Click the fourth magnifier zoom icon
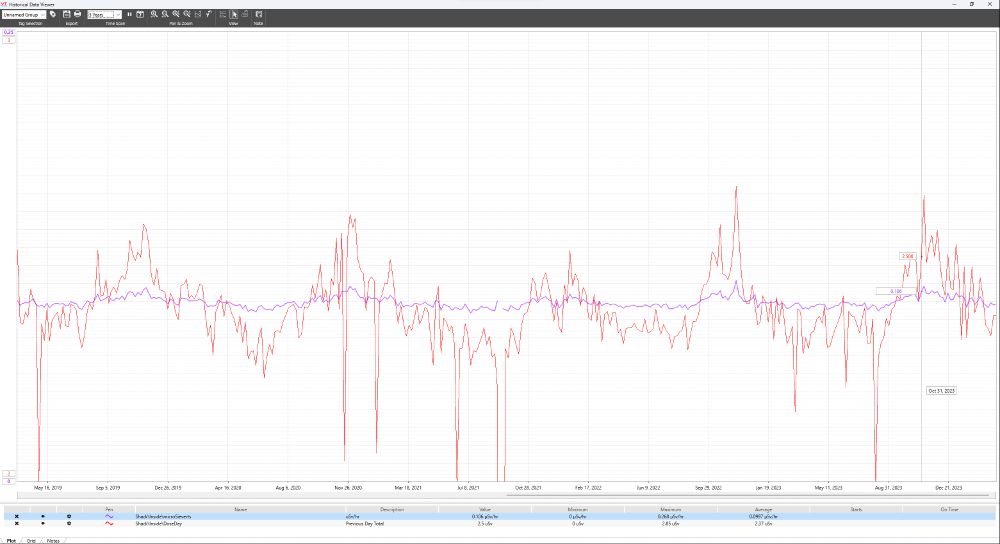The width and height of the screenshot is (1000, 544). 186,14
